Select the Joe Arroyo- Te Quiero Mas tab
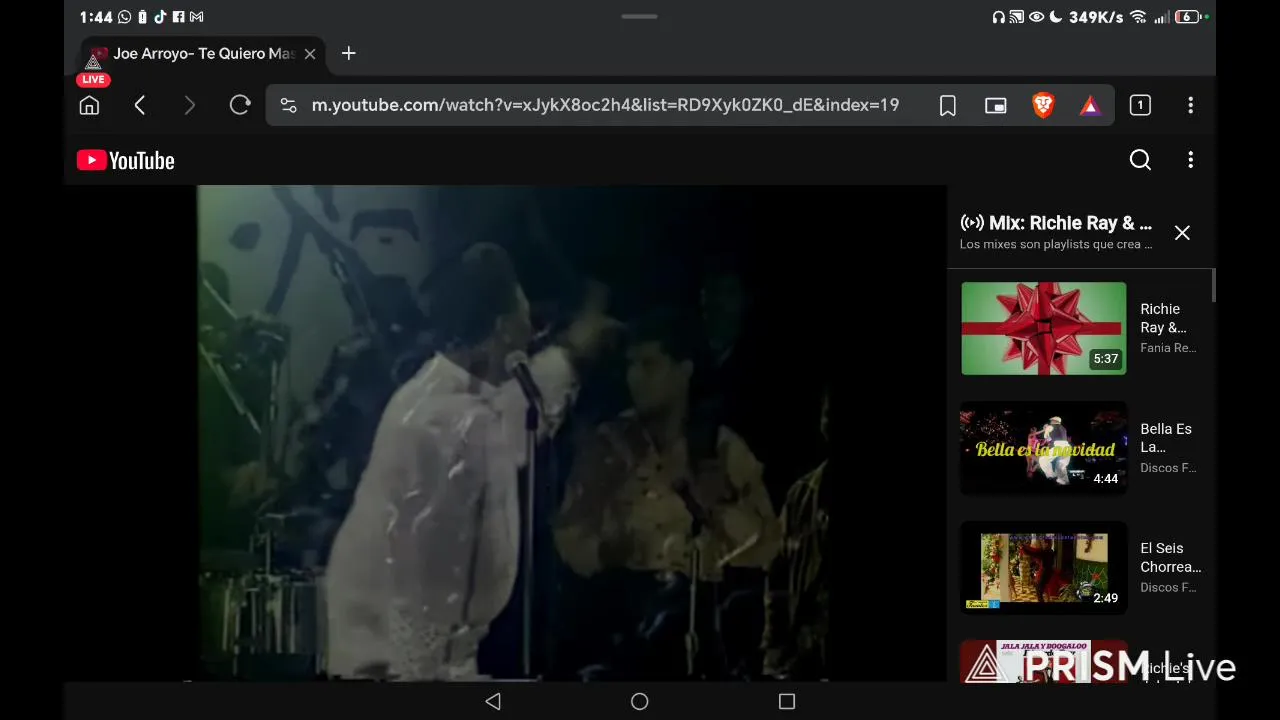The width and height of the screenshot is (1280, 720). tap(204, 54)
